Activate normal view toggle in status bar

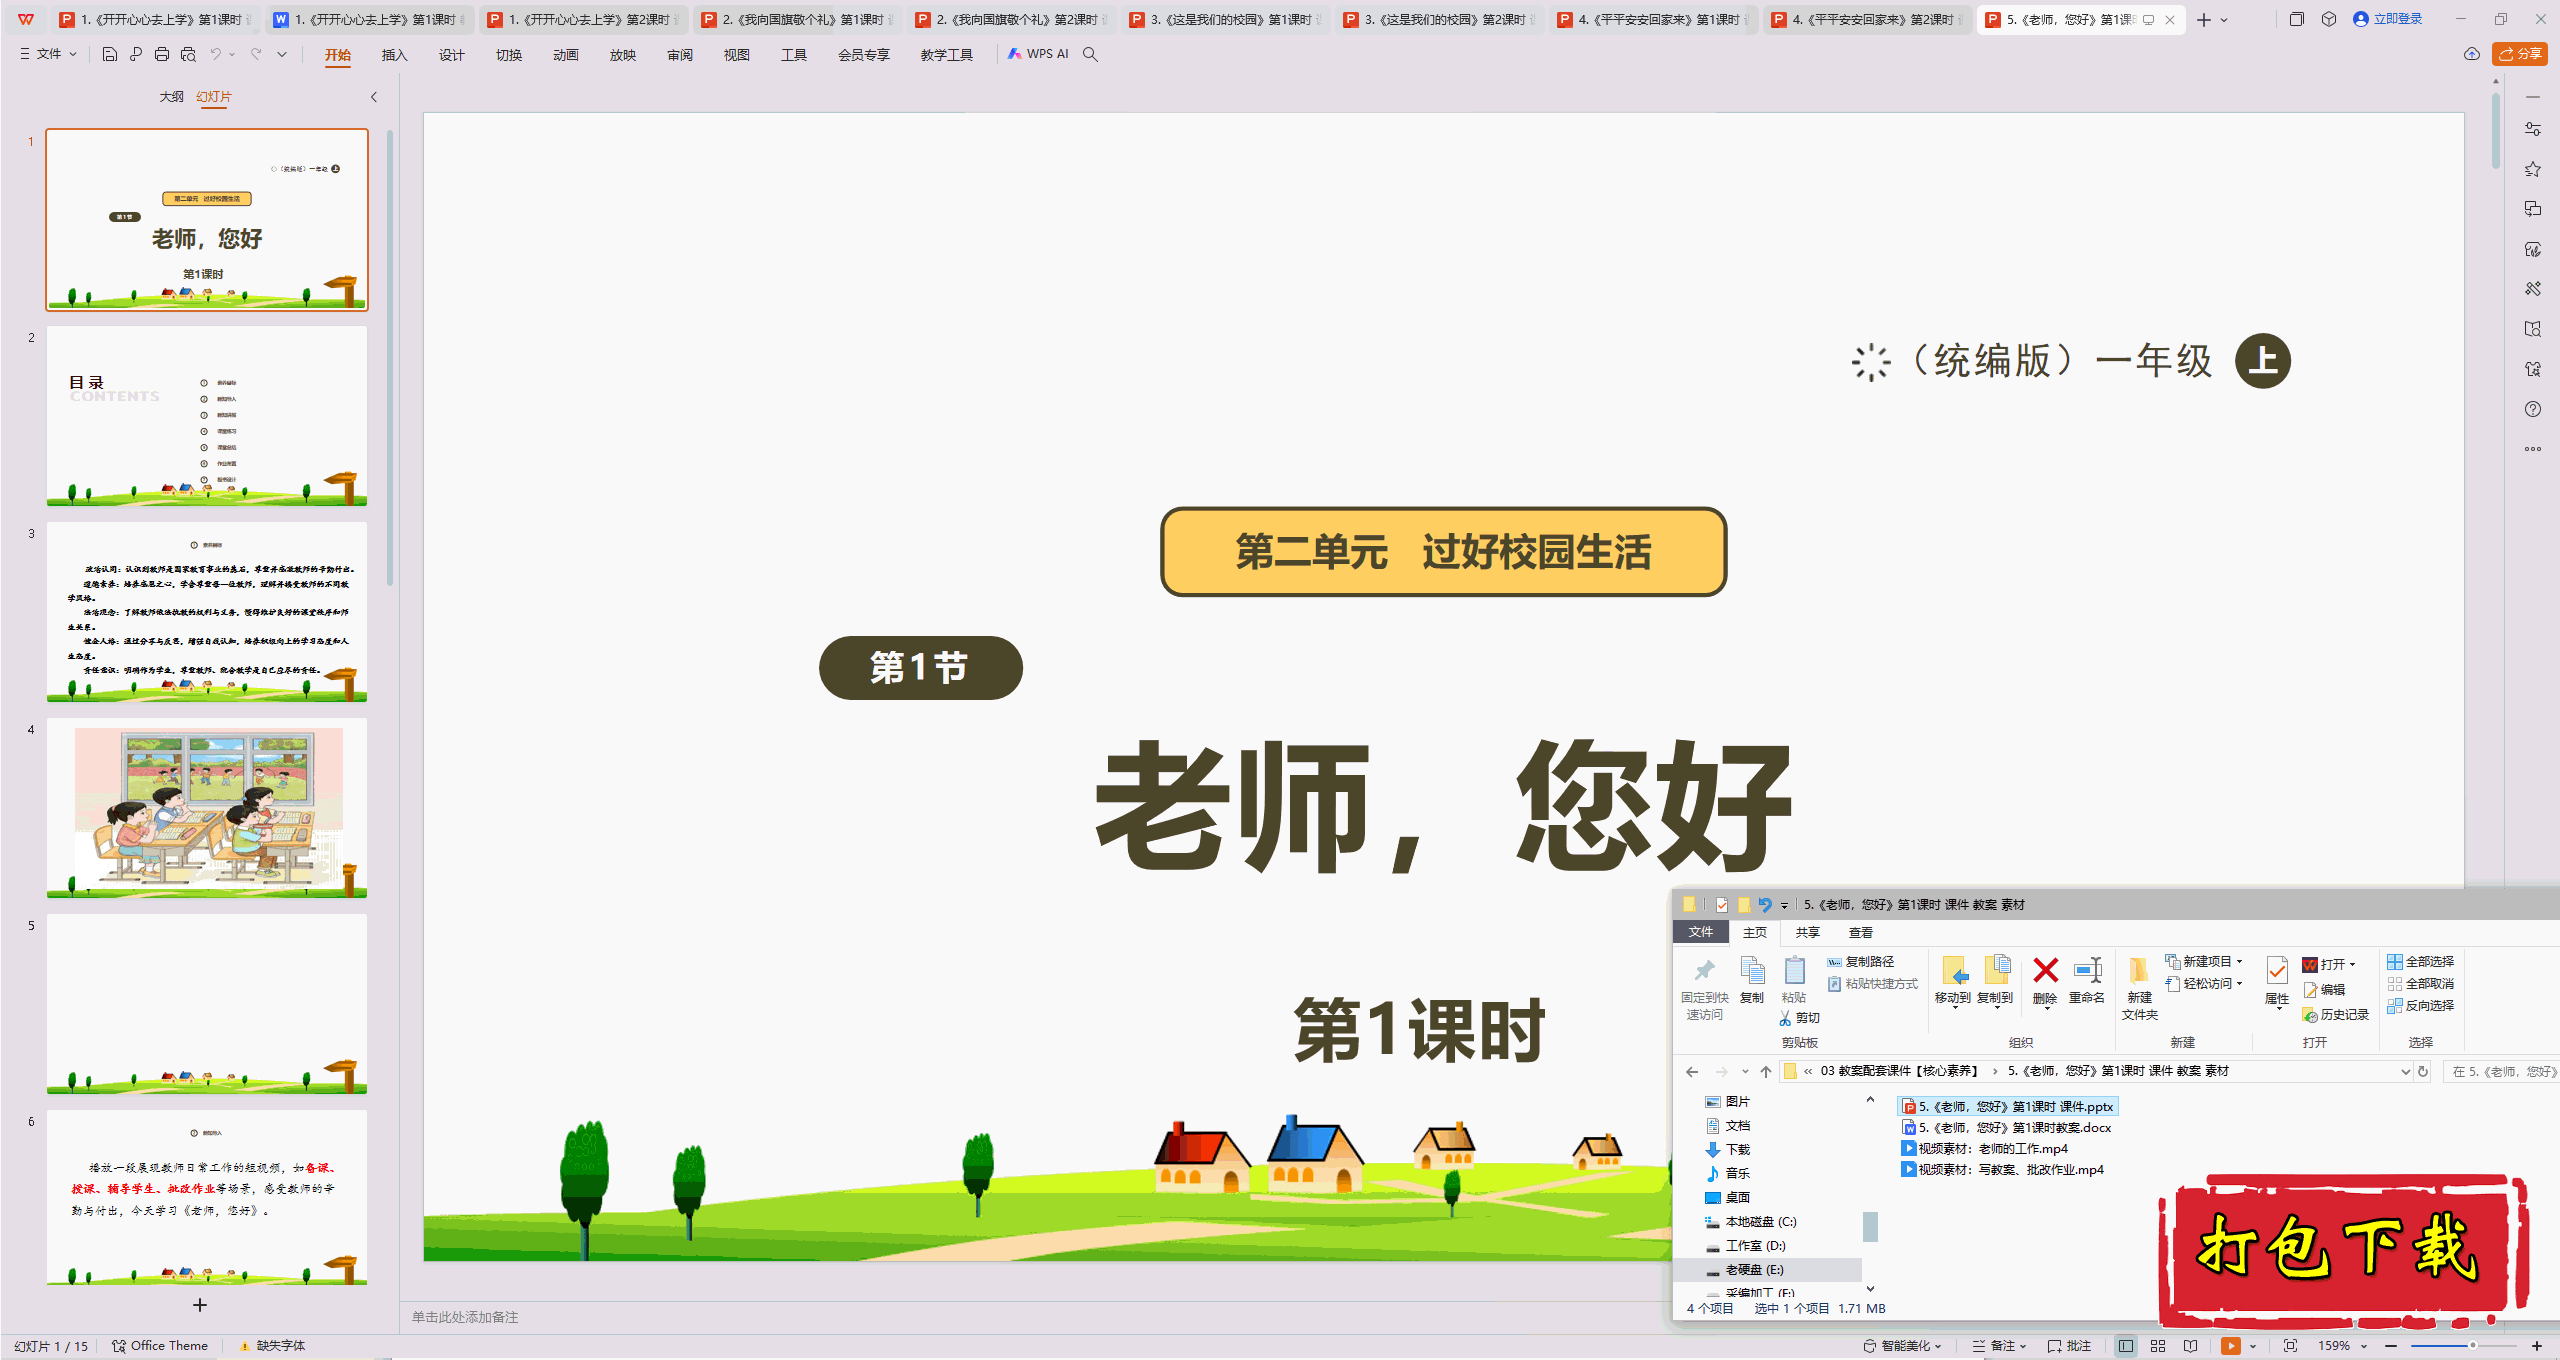click(x=2126, y=1346)
